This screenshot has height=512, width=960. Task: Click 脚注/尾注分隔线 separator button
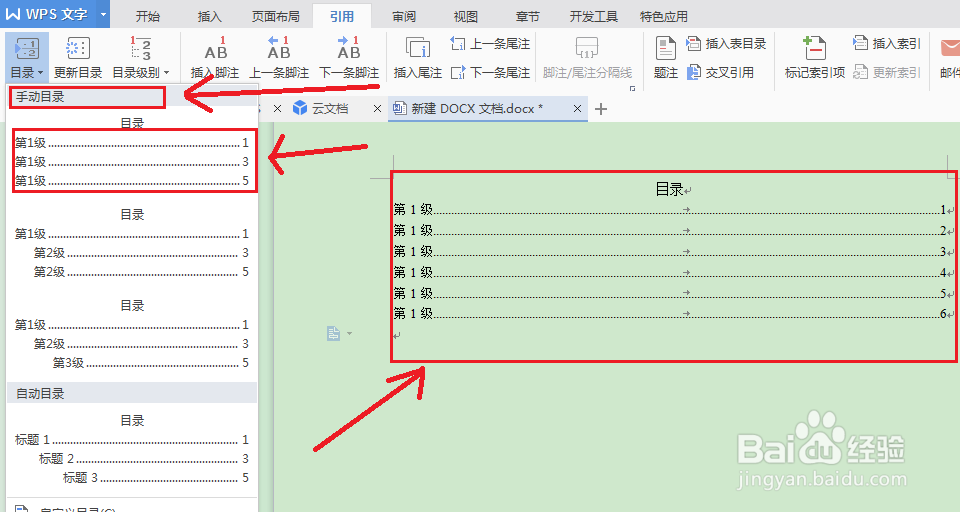587,58
